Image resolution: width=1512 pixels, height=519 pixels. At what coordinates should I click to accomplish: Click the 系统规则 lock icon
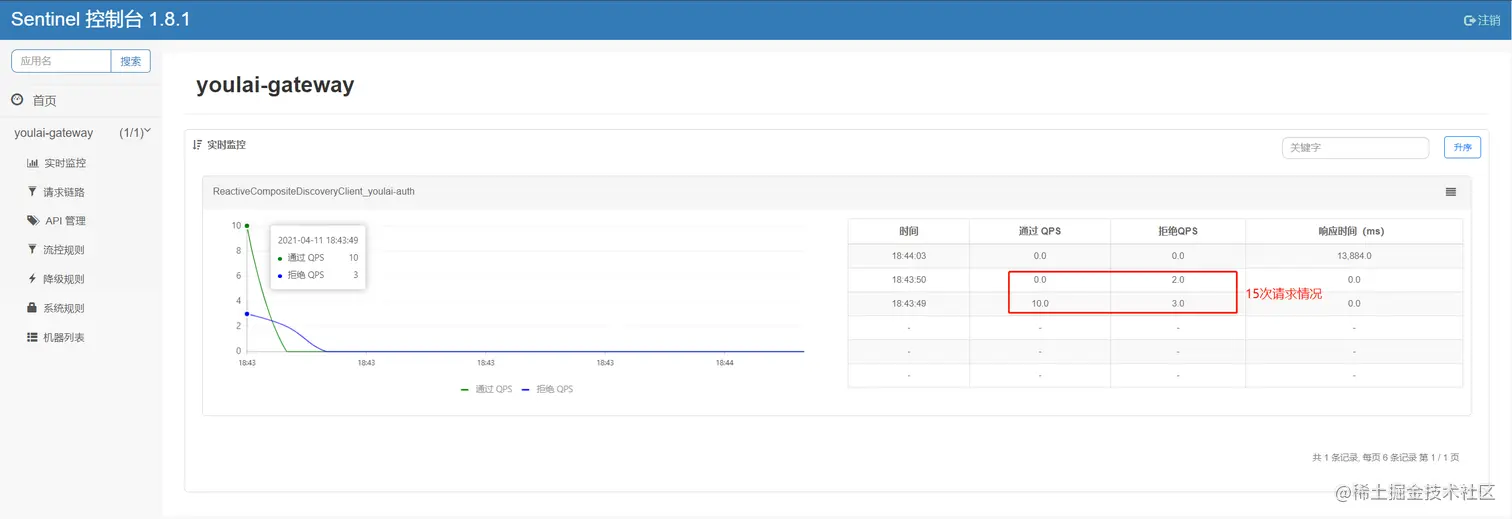tap(32, 308)
